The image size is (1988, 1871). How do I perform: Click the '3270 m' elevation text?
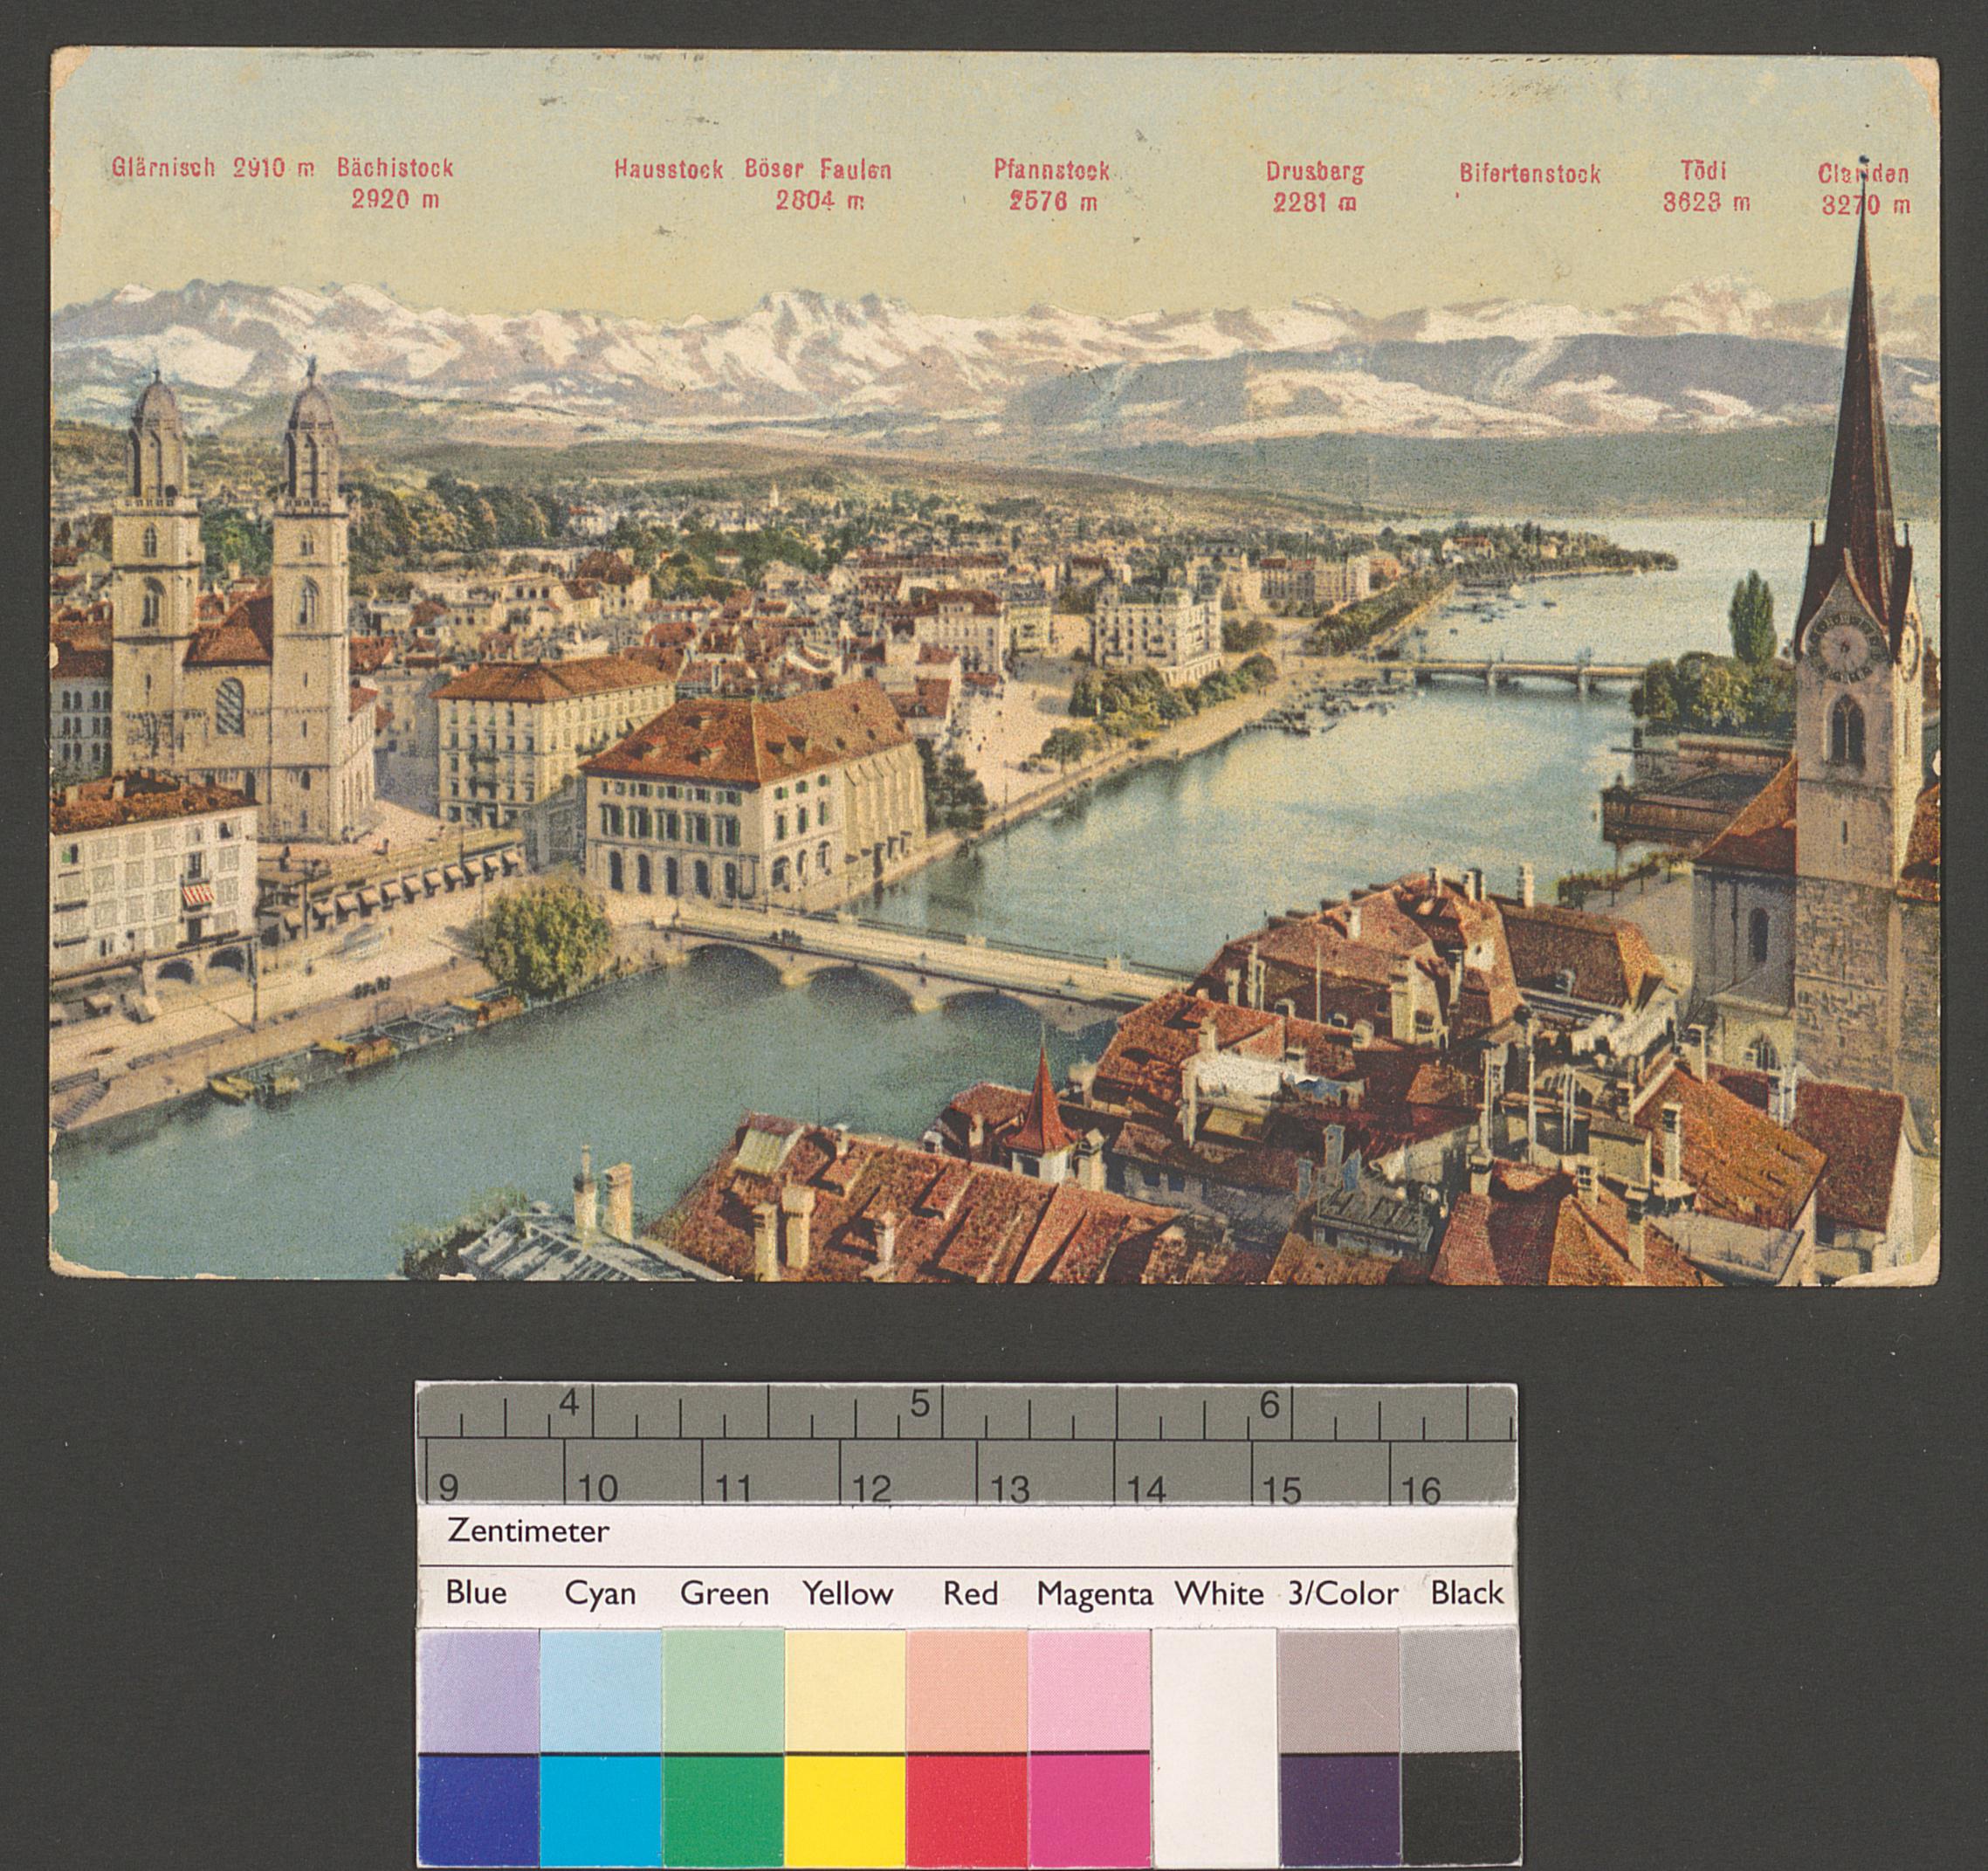[x=1866, y=205]
